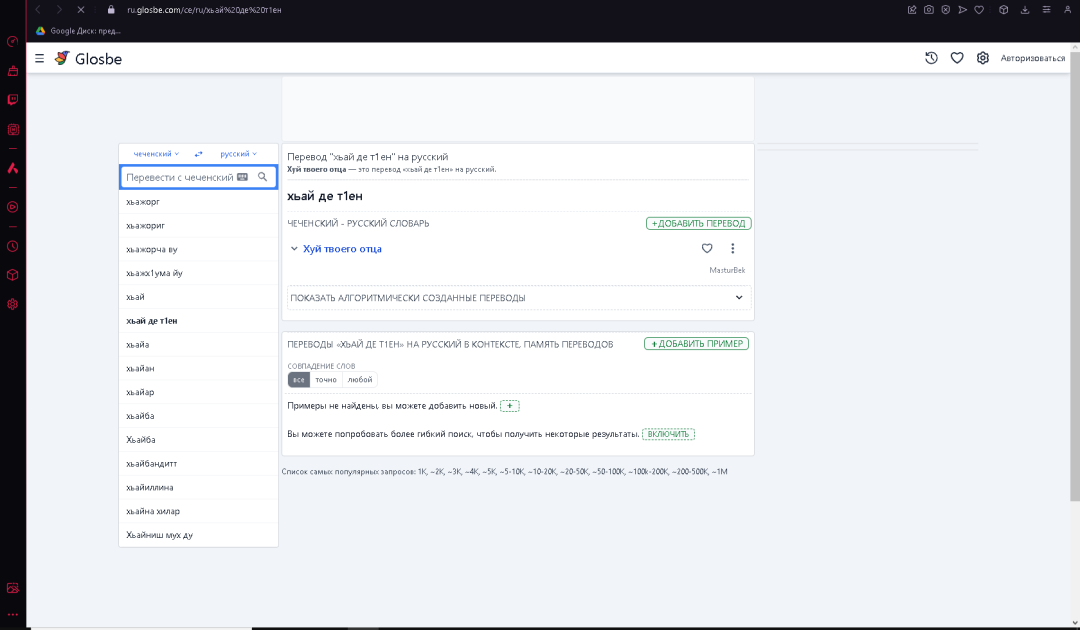
Task: Select word match 'любой'
Action: pyautogui.click(x=360, y=379)
